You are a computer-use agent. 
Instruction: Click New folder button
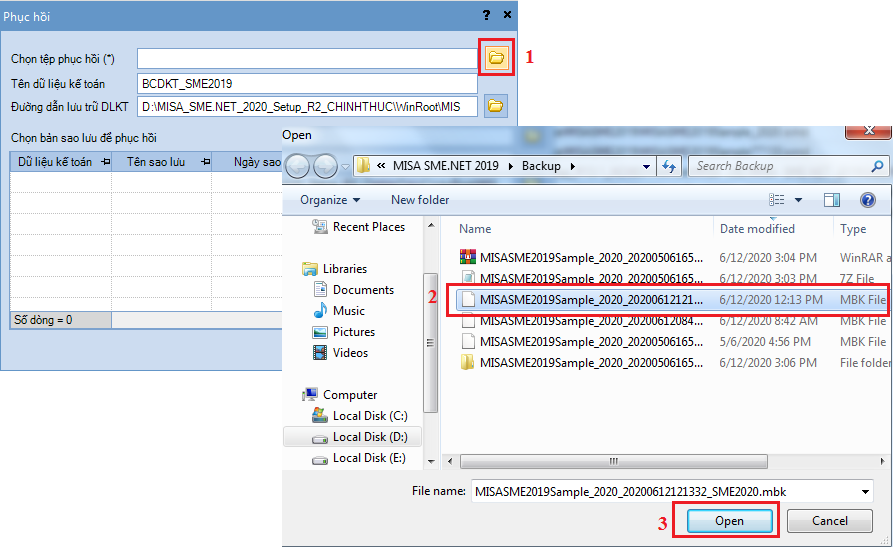[420, 200]
